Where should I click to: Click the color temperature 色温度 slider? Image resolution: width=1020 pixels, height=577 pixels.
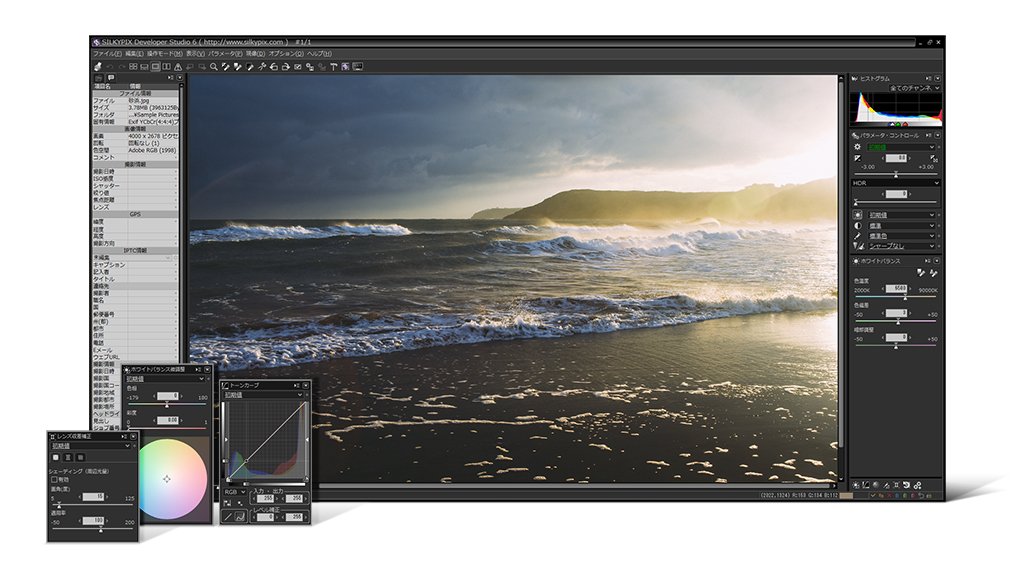(x=896, y=297)
